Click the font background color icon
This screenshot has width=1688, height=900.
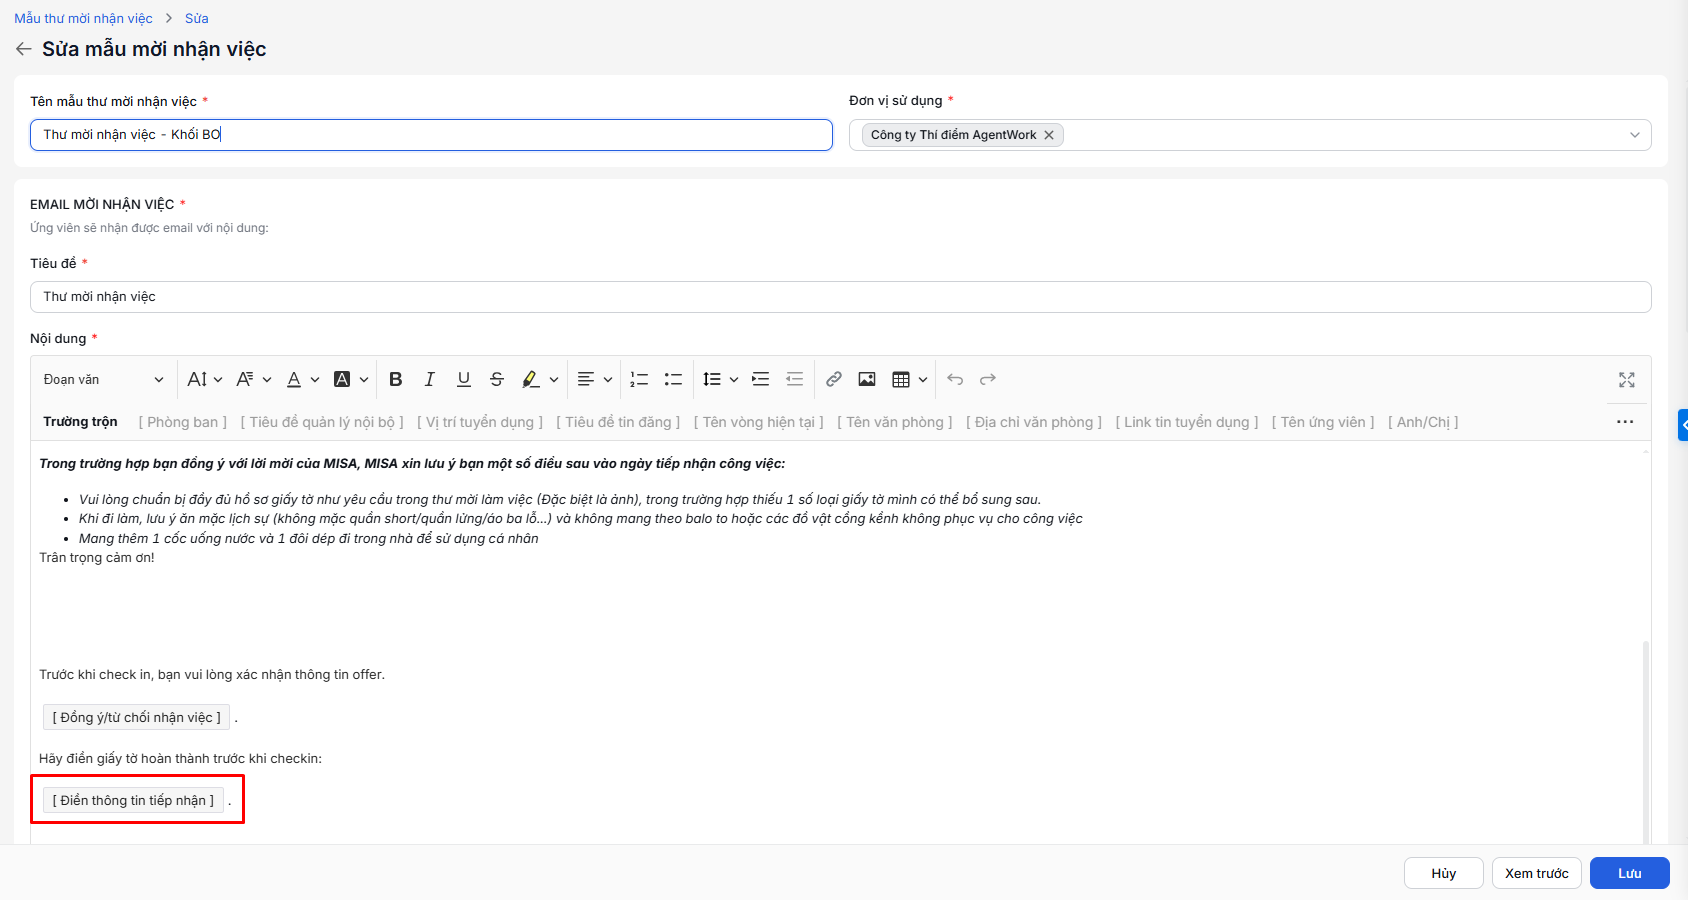[342, 379]
